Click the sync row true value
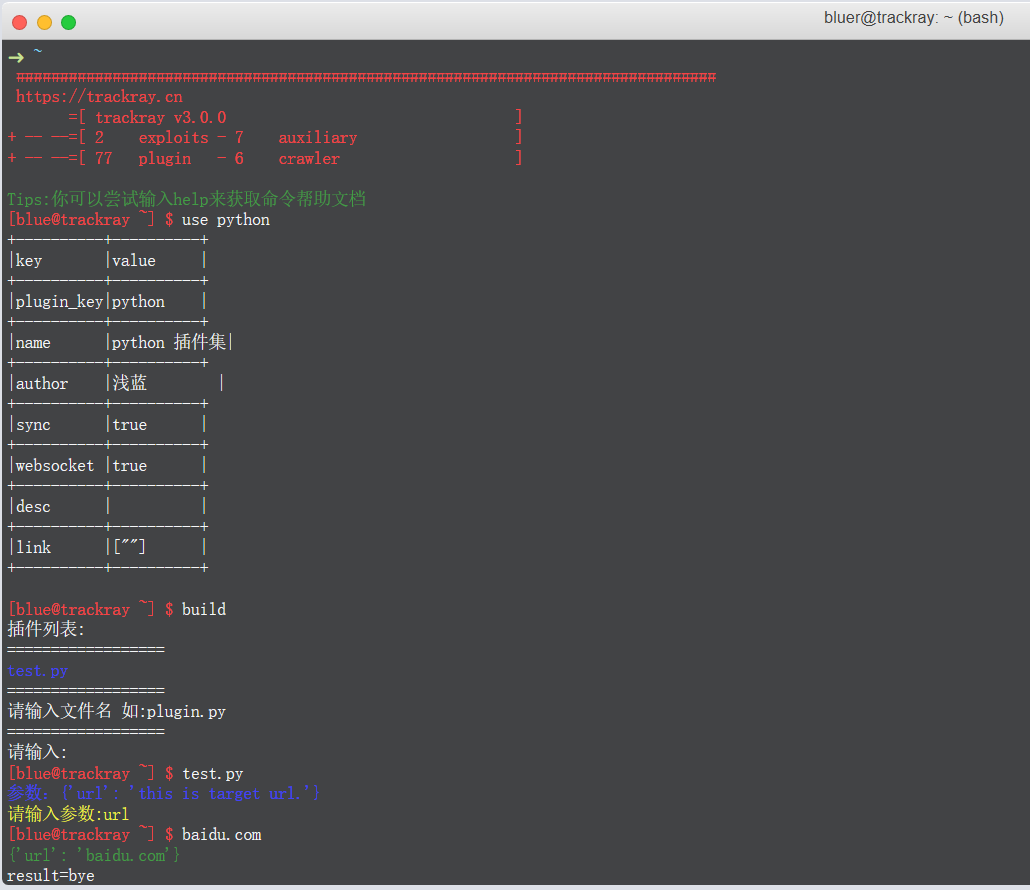The width and height of the screenshot is (1030, 890). pos(129,425)
